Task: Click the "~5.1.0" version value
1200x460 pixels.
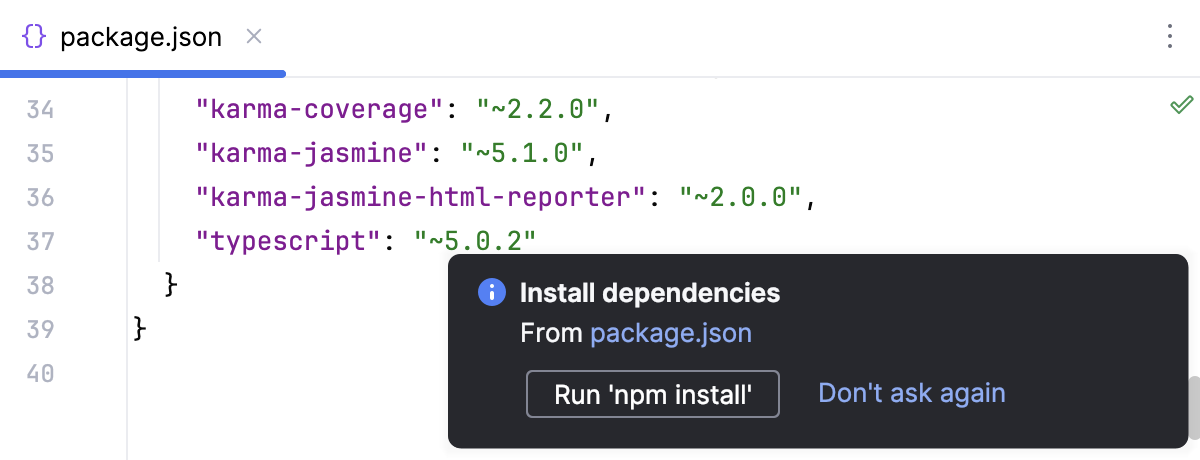Action: [x=521, y=154]
